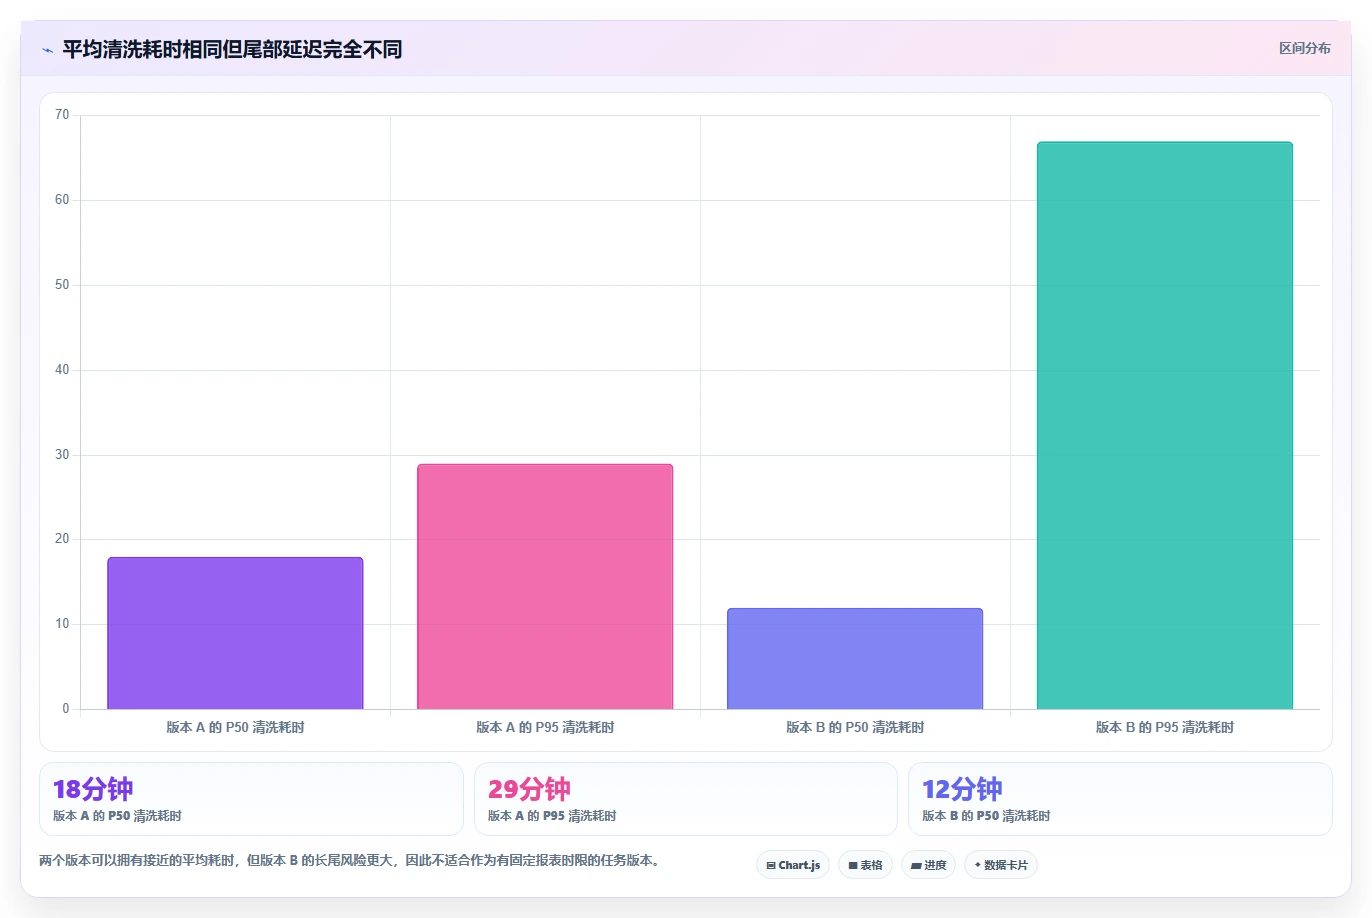Click x-axis label 版本 B 的 P95 清洗耗时
This screenshot has width=1372, height=918.
(x=1165, y=727)
